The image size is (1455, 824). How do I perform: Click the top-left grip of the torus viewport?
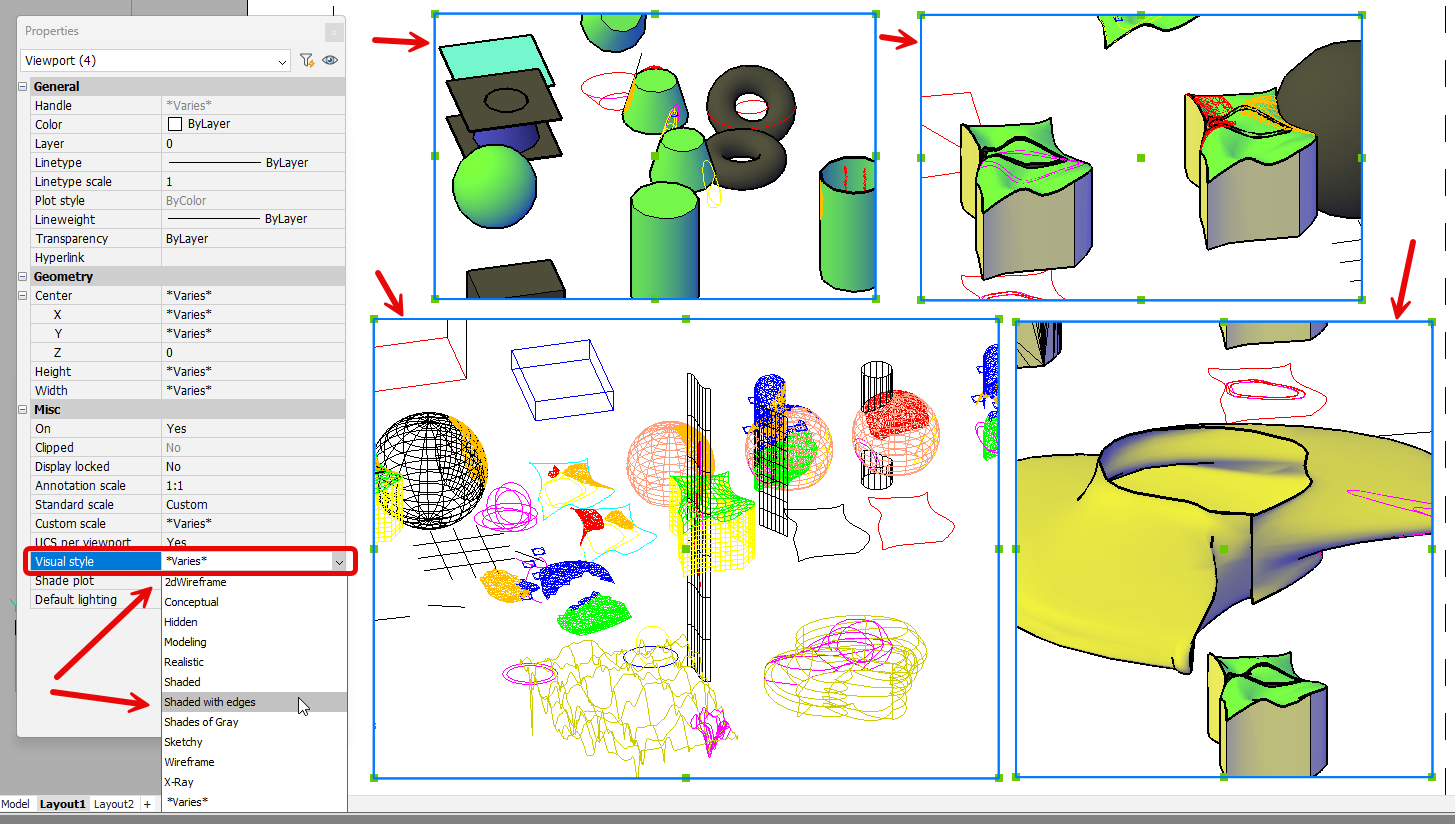coord(435,15)
